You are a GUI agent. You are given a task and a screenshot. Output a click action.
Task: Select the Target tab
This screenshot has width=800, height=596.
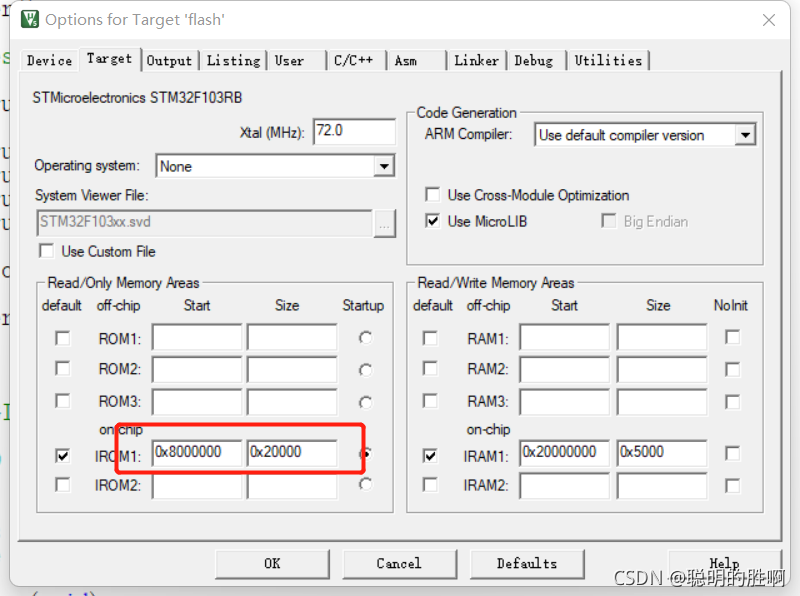(x=109, y=59)
